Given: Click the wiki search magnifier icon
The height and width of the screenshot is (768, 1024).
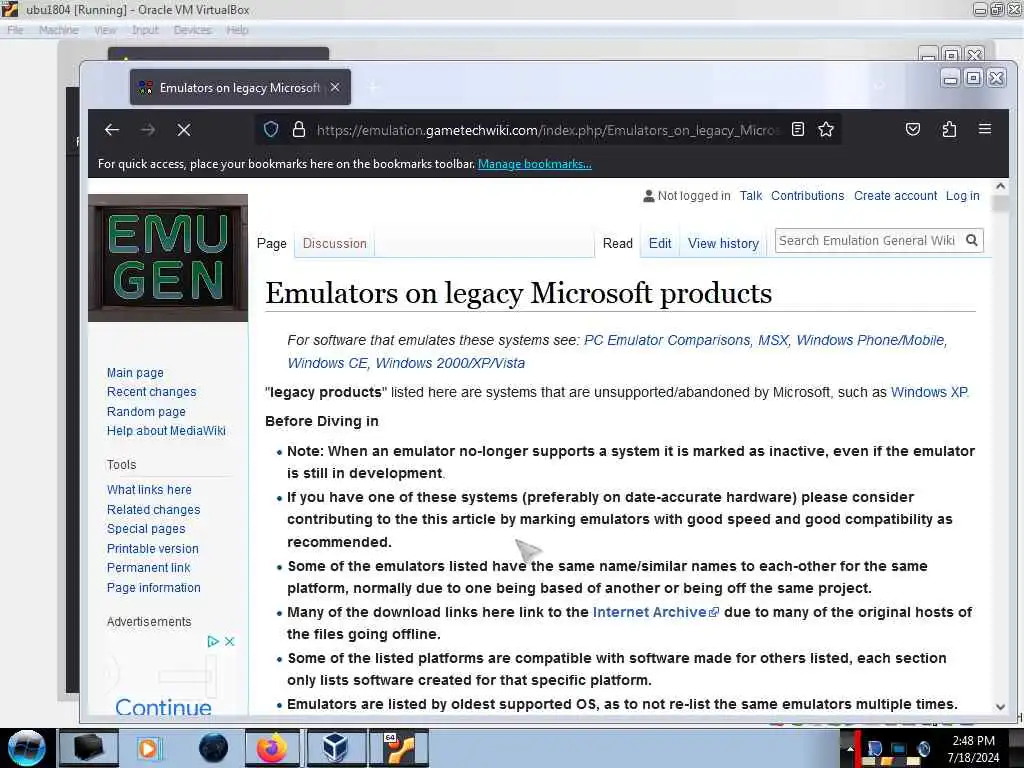Looking at the screenshot, I should pyautogui.click(x=972, y=240).
